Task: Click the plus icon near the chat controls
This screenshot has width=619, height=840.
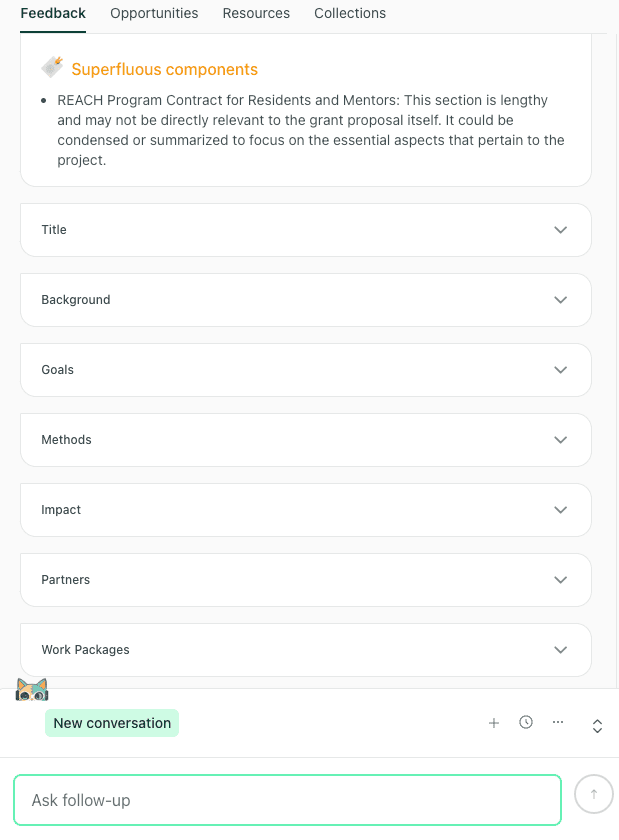Action: pyautogui.click(x=494, y=722)
